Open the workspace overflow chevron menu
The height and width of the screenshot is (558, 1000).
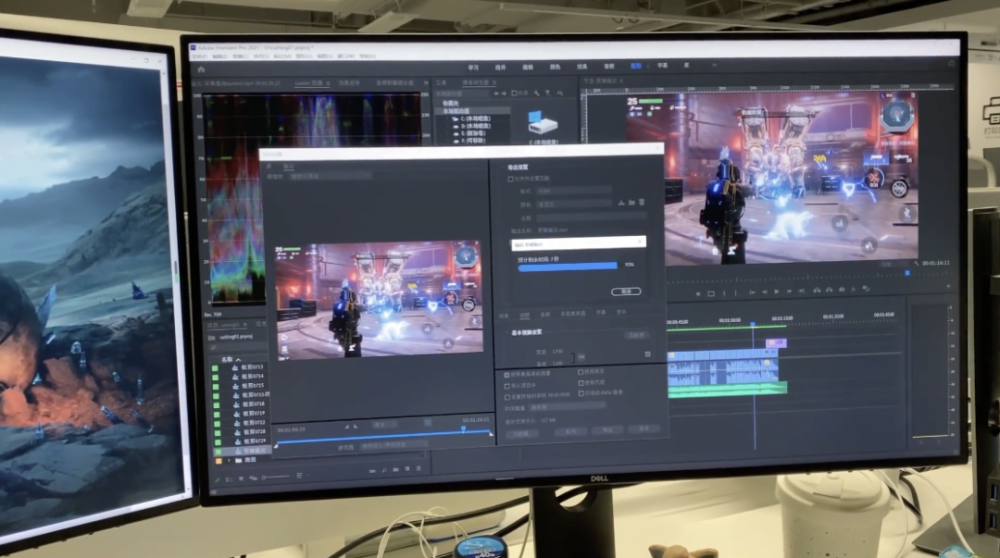[x=714, y=65]
